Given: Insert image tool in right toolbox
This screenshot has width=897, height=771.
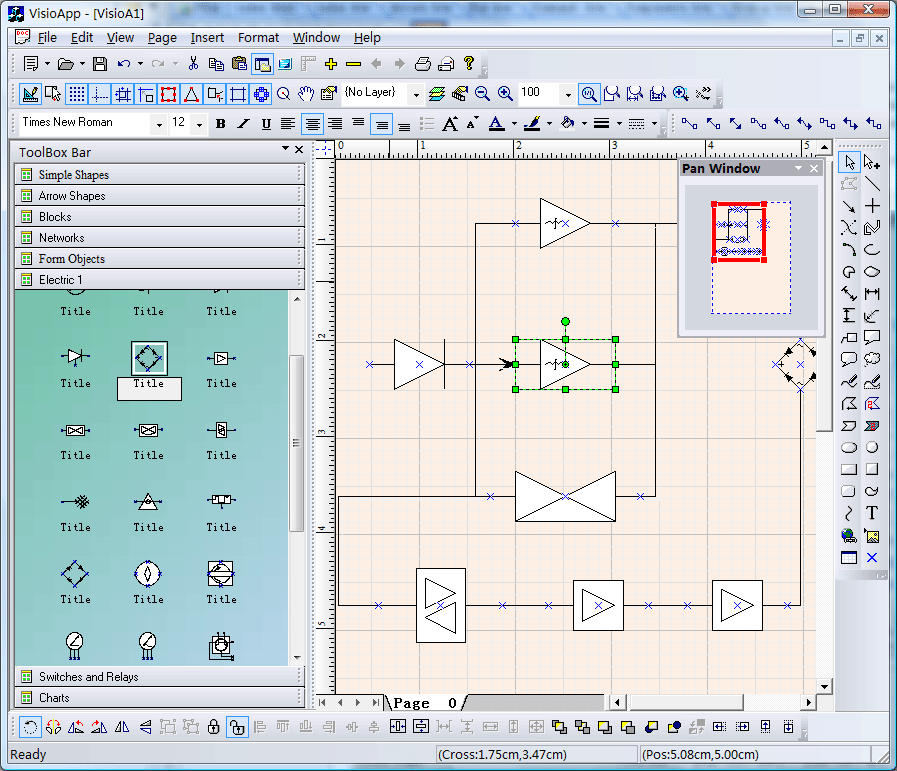Looking at the screenshot, I should [x=872, y=536].
